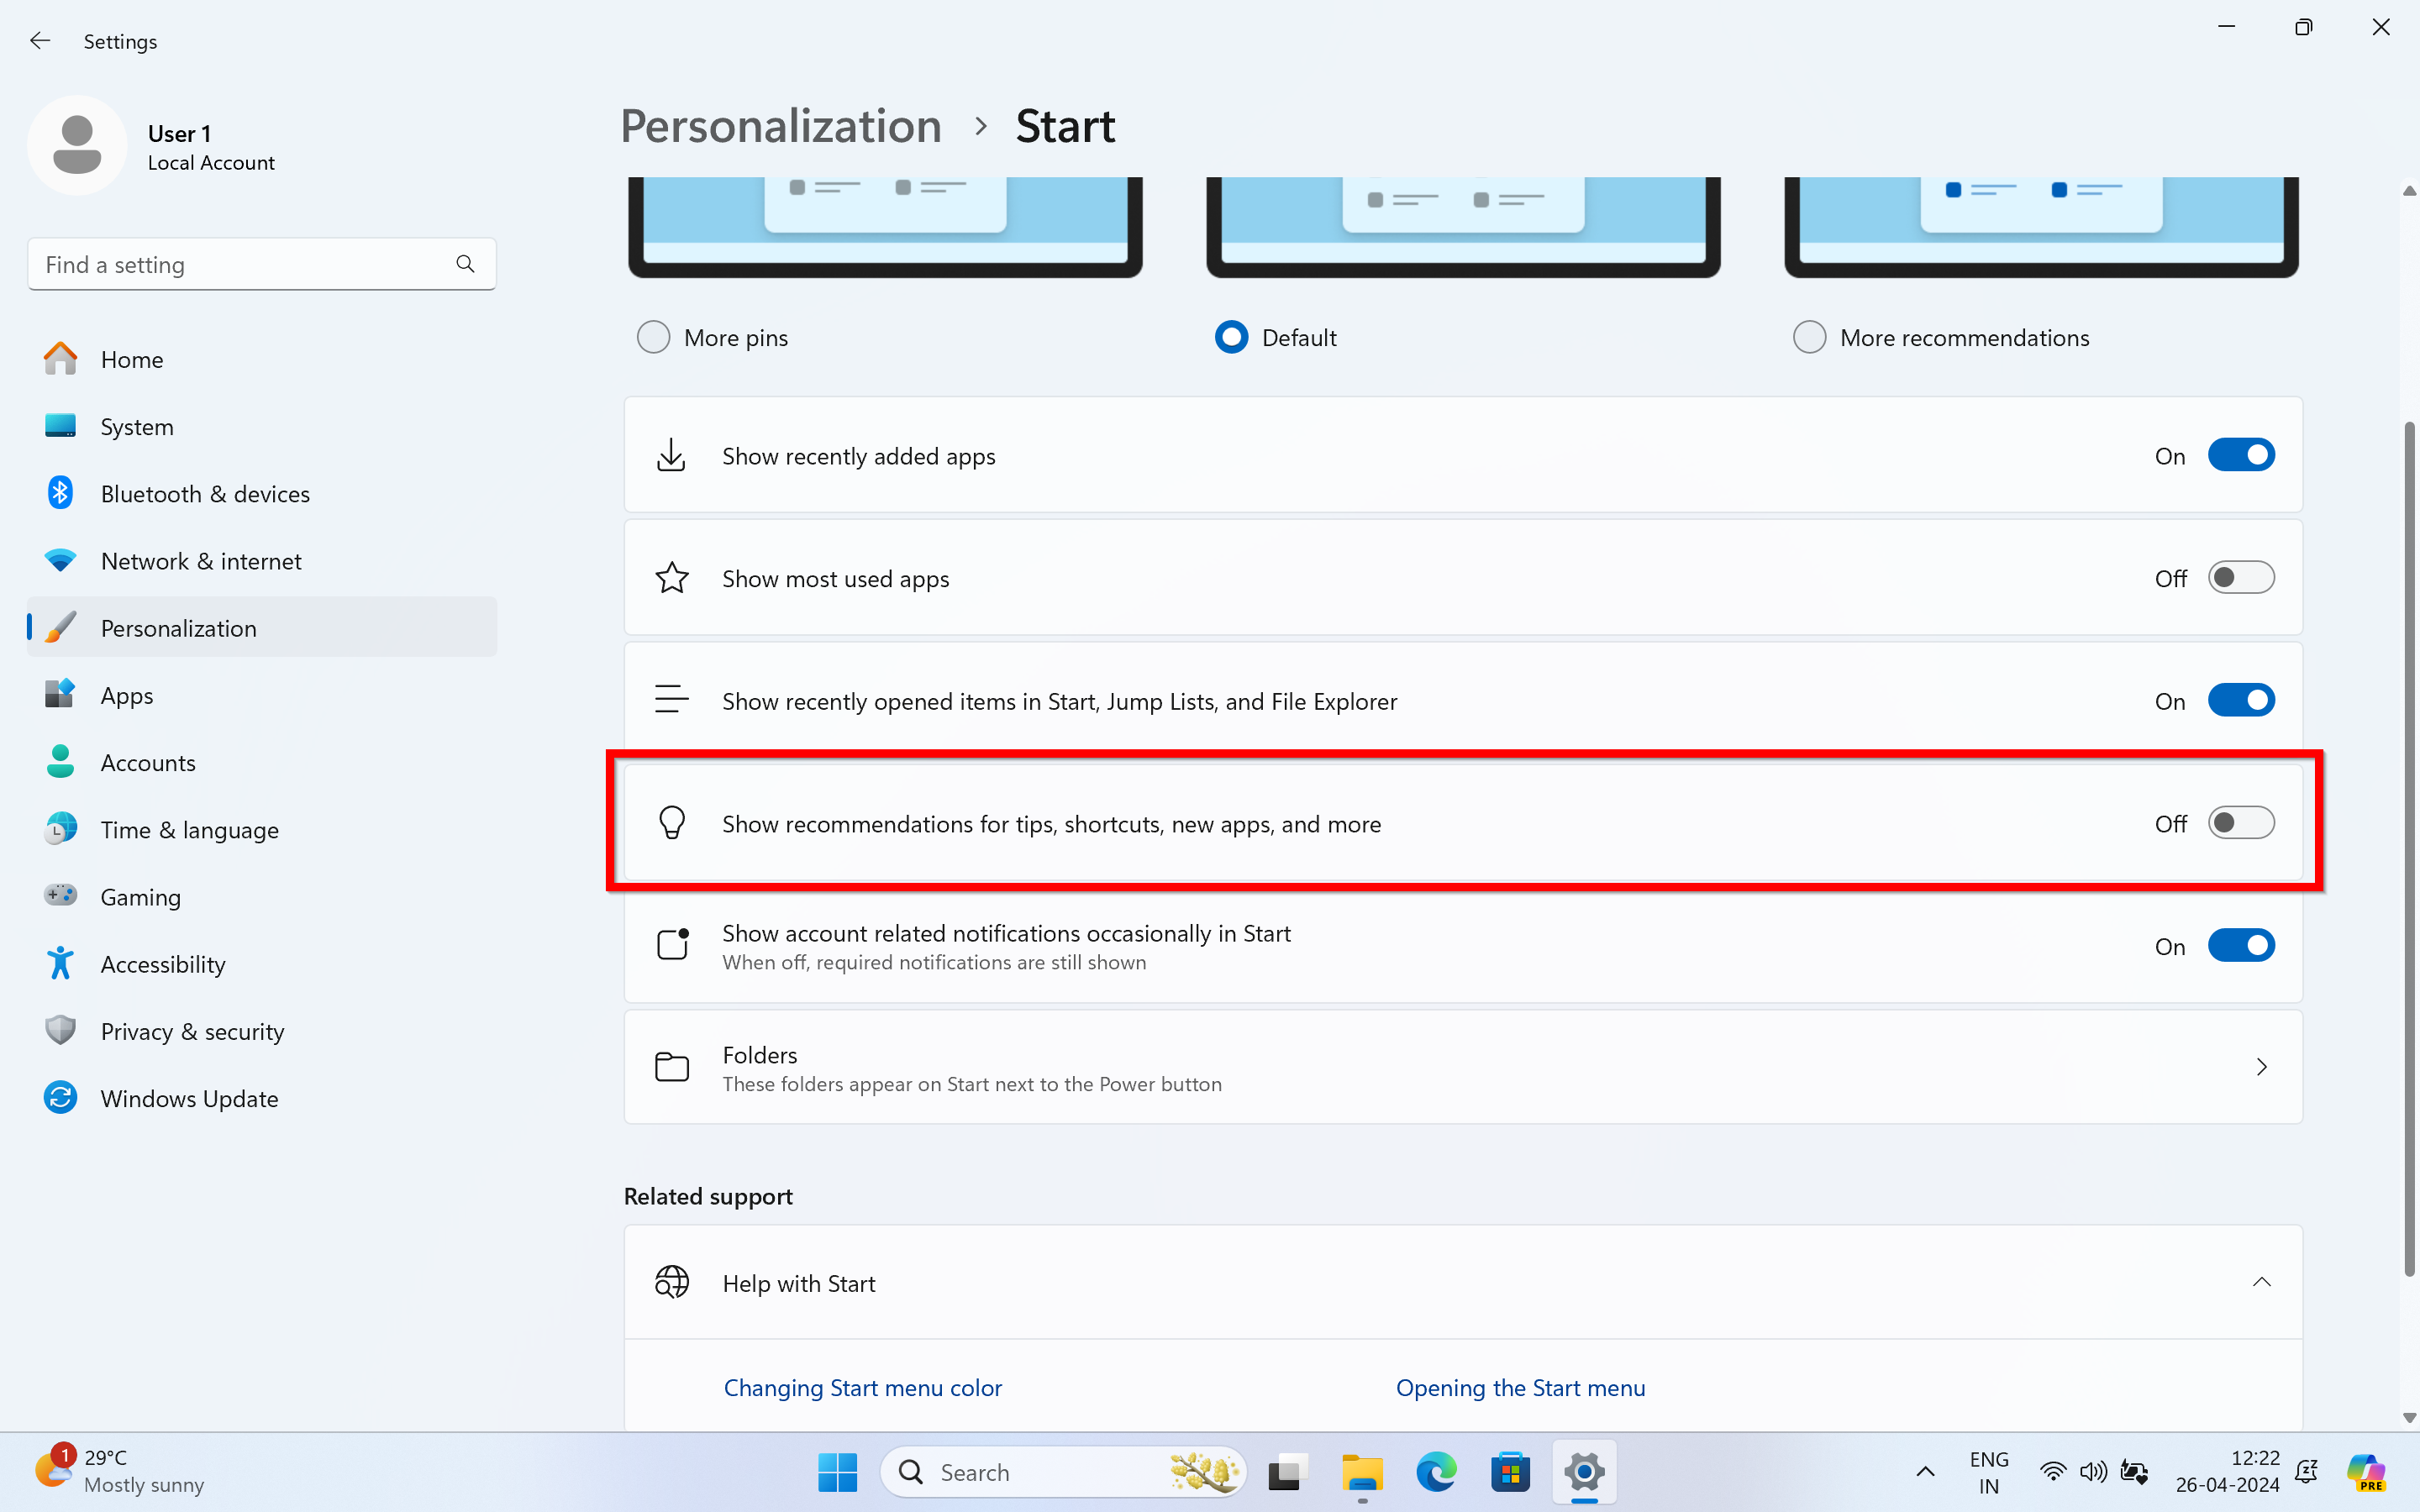The height and width of the screenshot is (1512, 2420).
Task: Open Bluetooth & devices settings
Action: [x=262, y=494]
